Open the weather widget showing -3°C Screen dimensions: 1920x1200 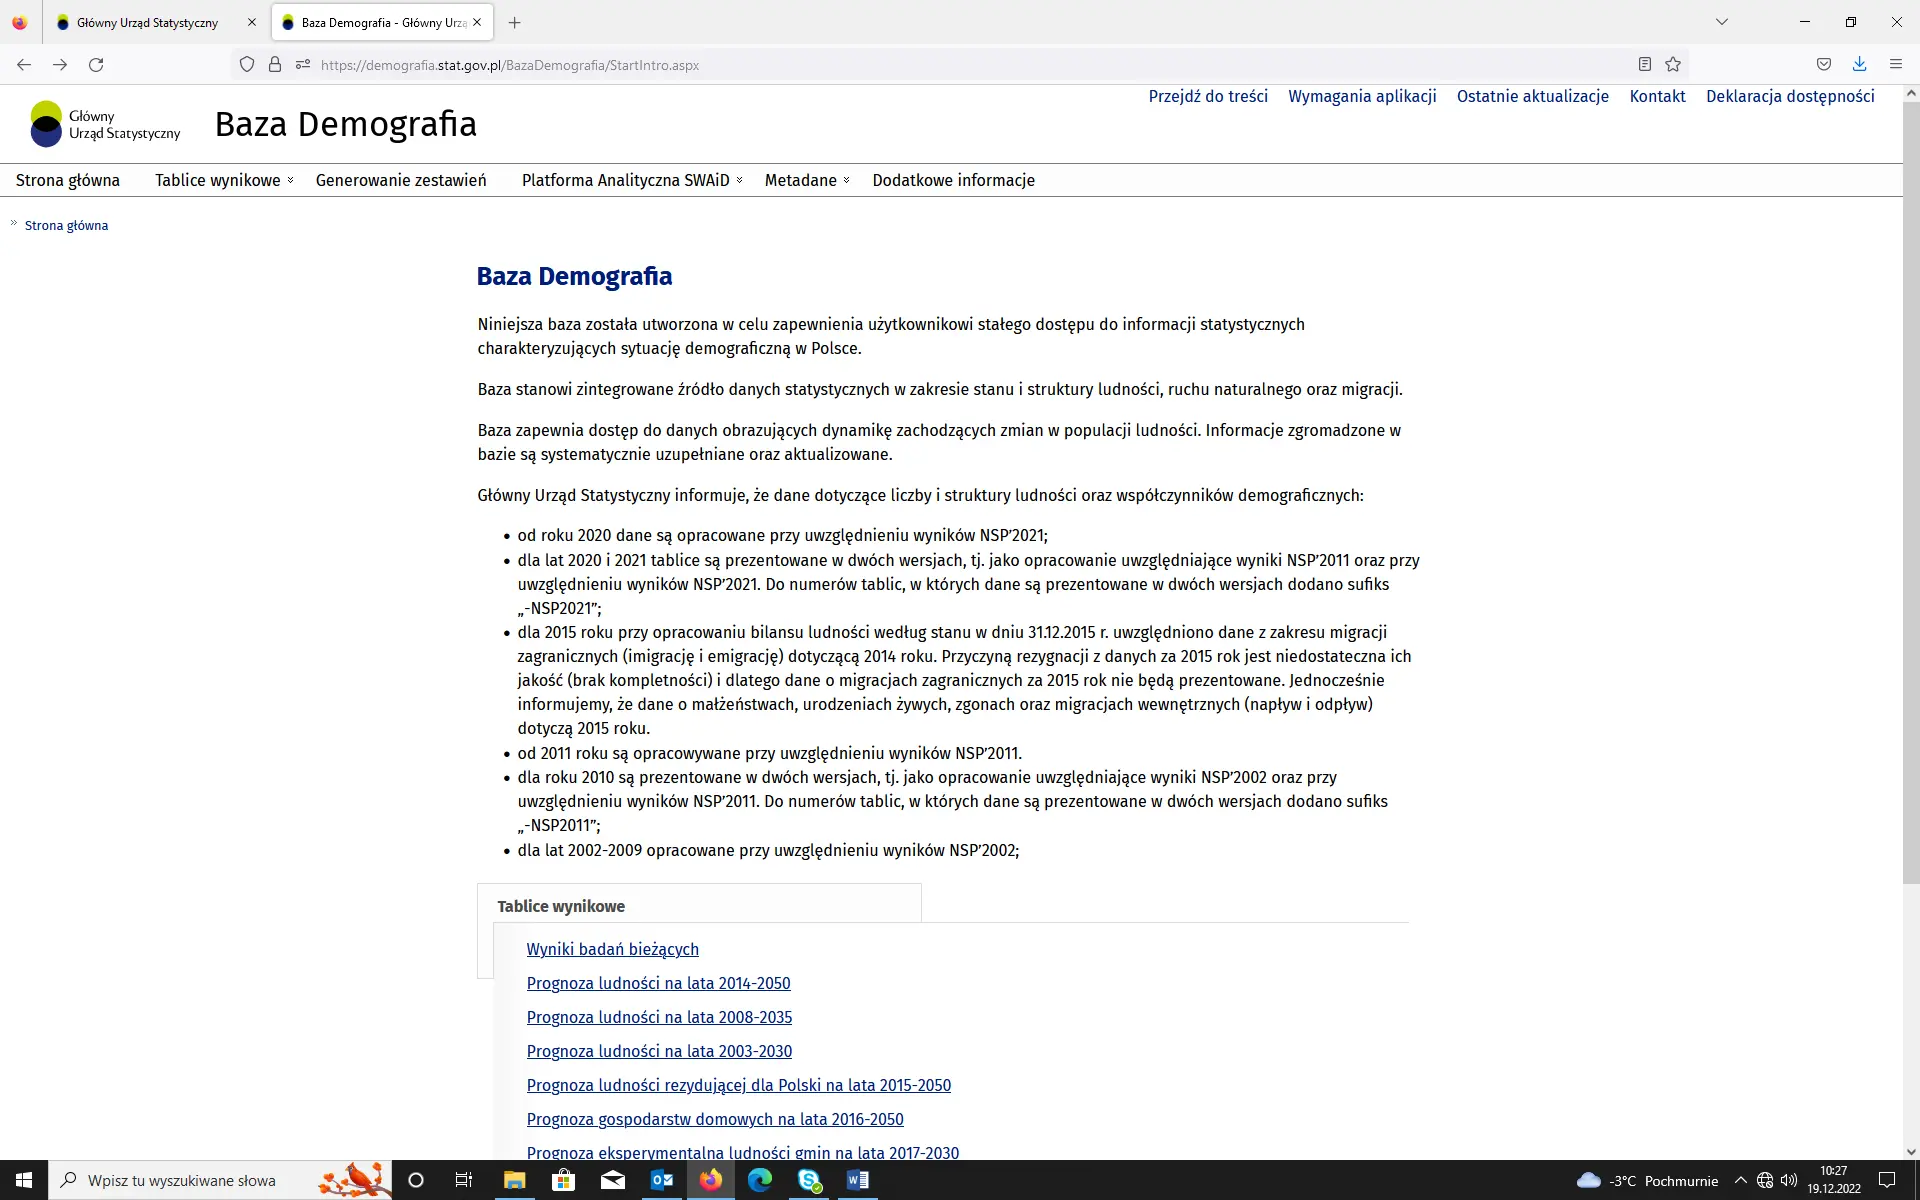[x=1647, y=1180]
